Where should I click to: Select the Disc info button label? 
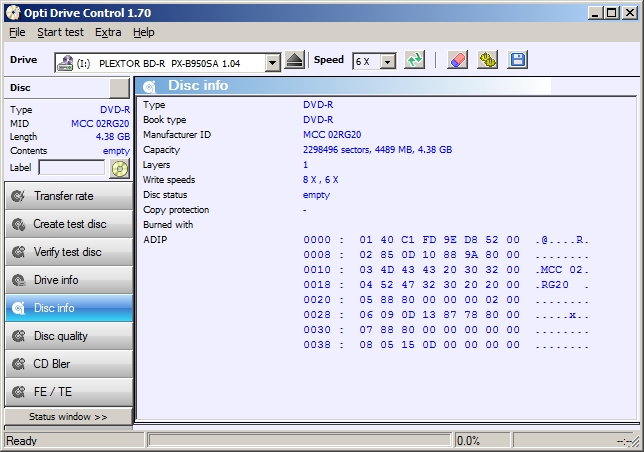click(x=54, y=308)
